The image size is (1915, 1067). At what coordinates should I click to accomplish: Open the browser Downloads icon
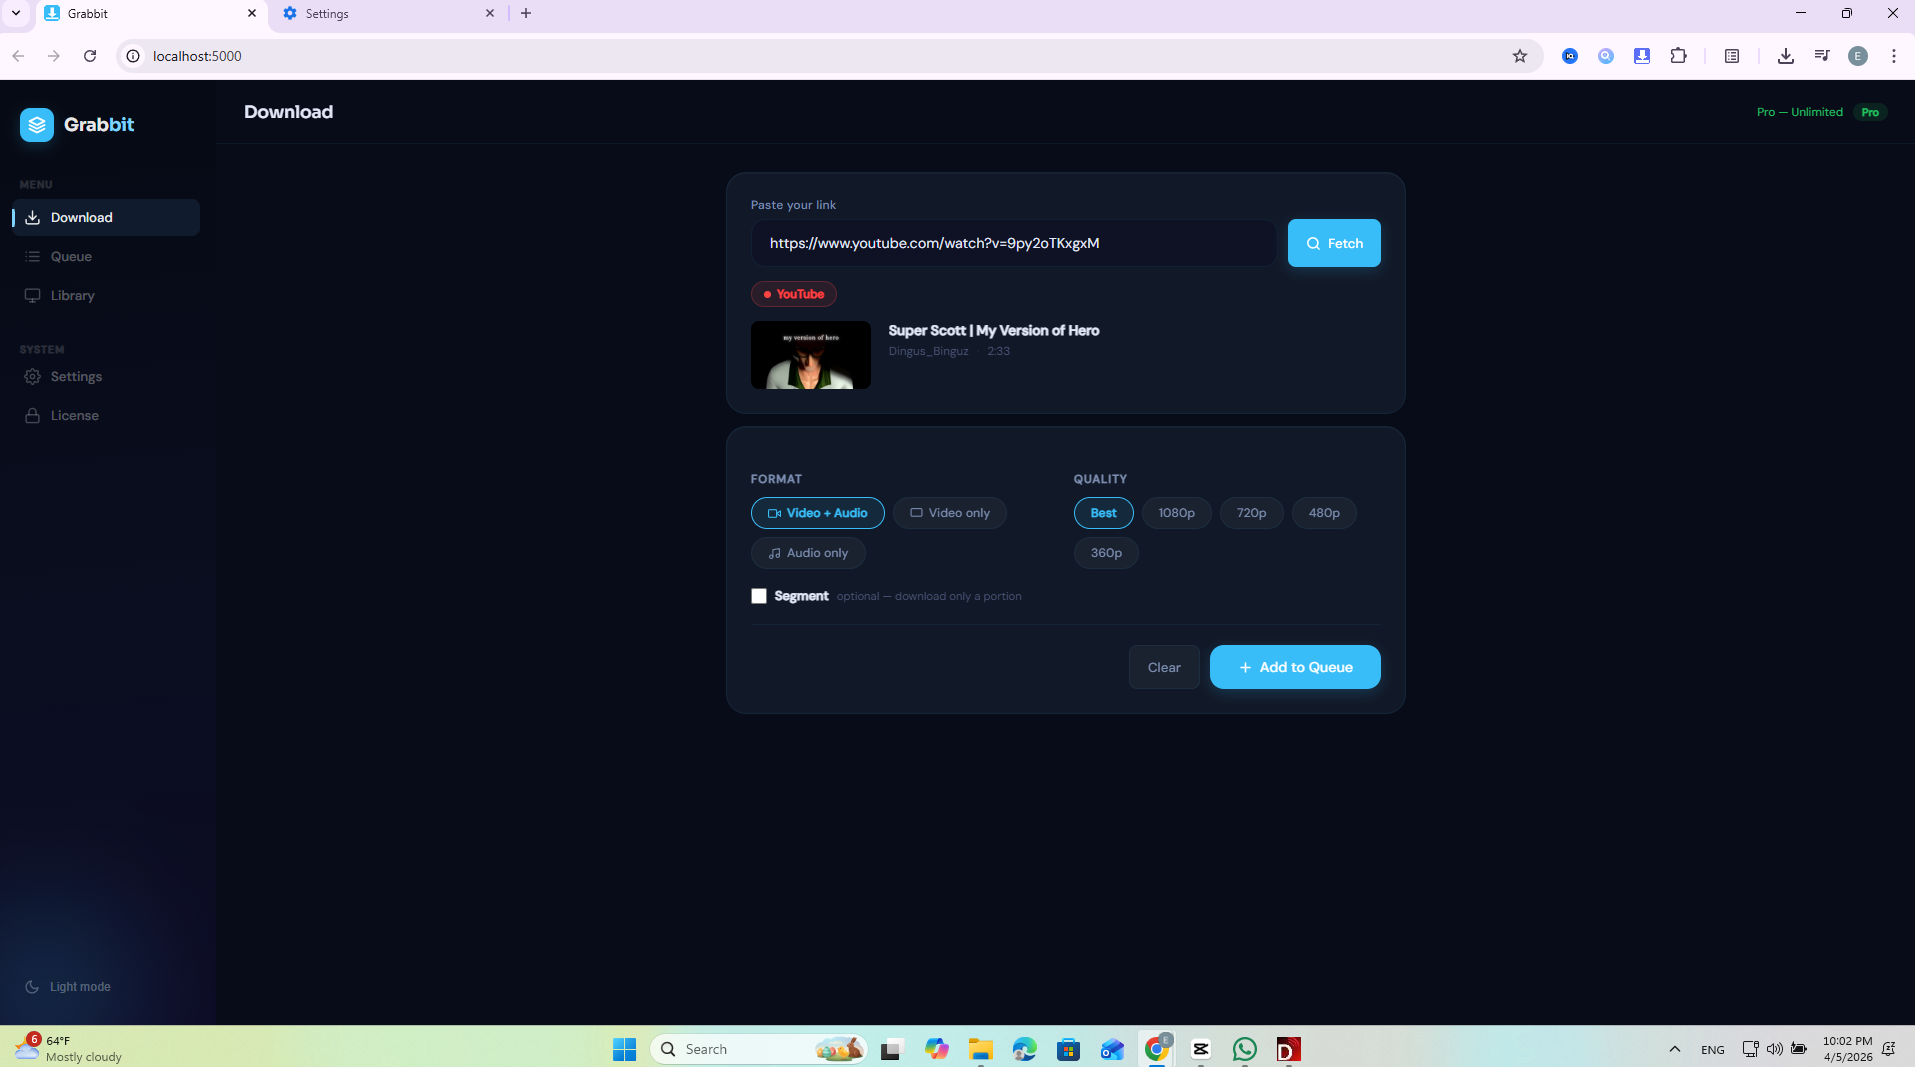click(x=1786, y=56)
